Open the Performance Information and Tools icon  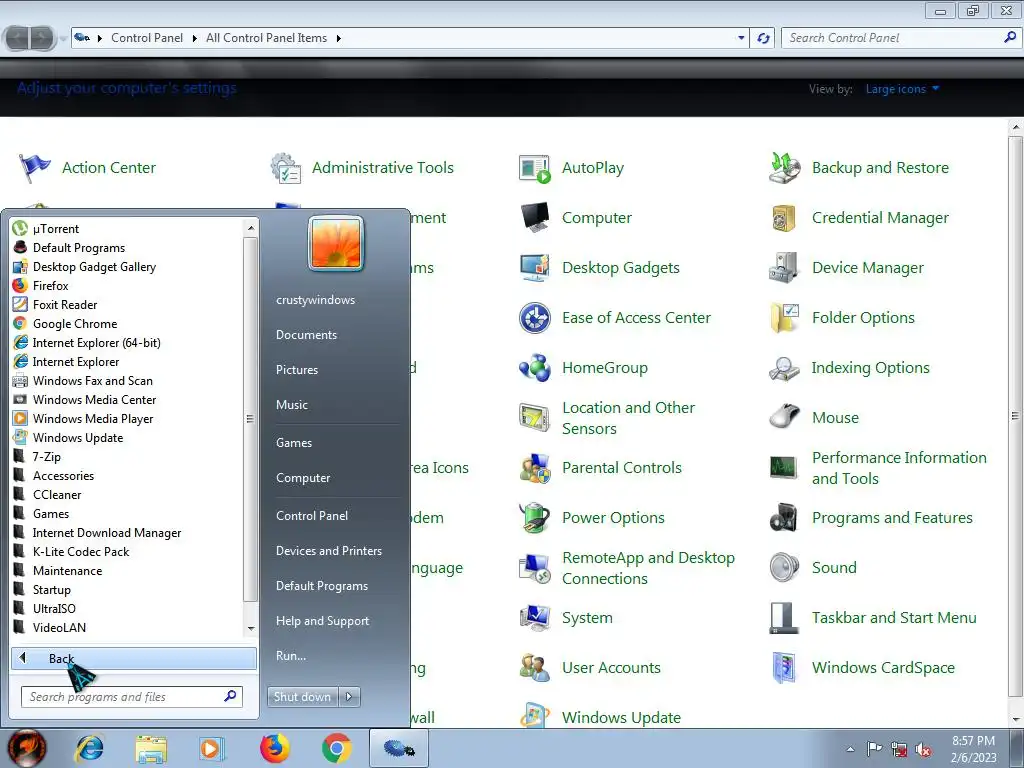[x=784, y=468]
